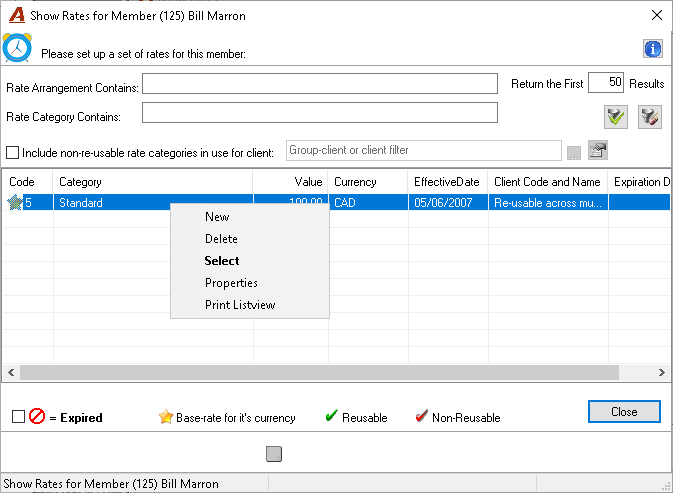Click the Group-client or client filter field

tap(424, 150)
